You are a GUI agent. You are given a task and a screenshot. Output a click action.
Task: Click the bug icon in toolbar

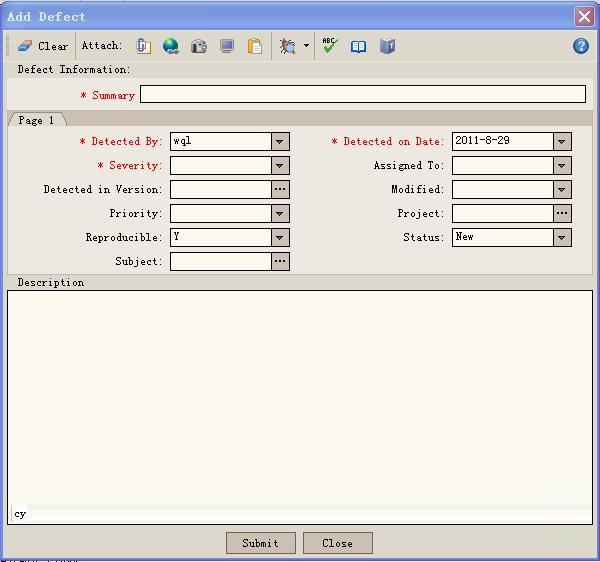[x=288, y=46]
